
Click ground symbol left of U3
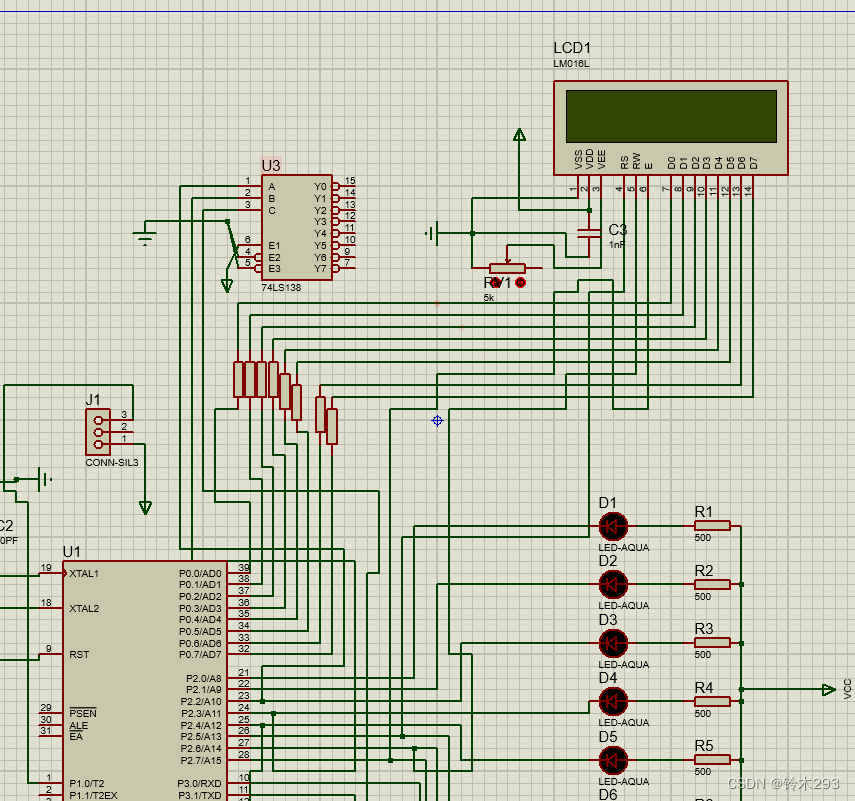[x=144, y=237]
